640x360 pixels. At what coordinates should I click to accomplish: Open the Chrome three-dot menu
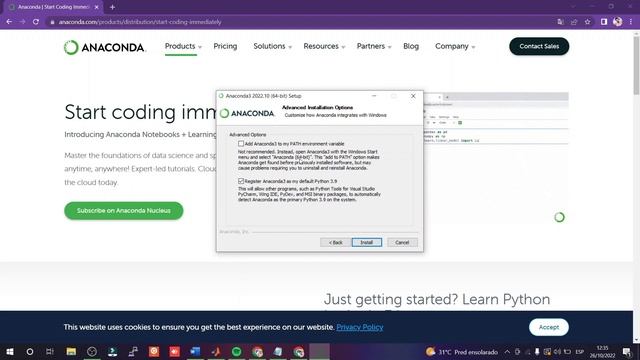tap(631, 22)
